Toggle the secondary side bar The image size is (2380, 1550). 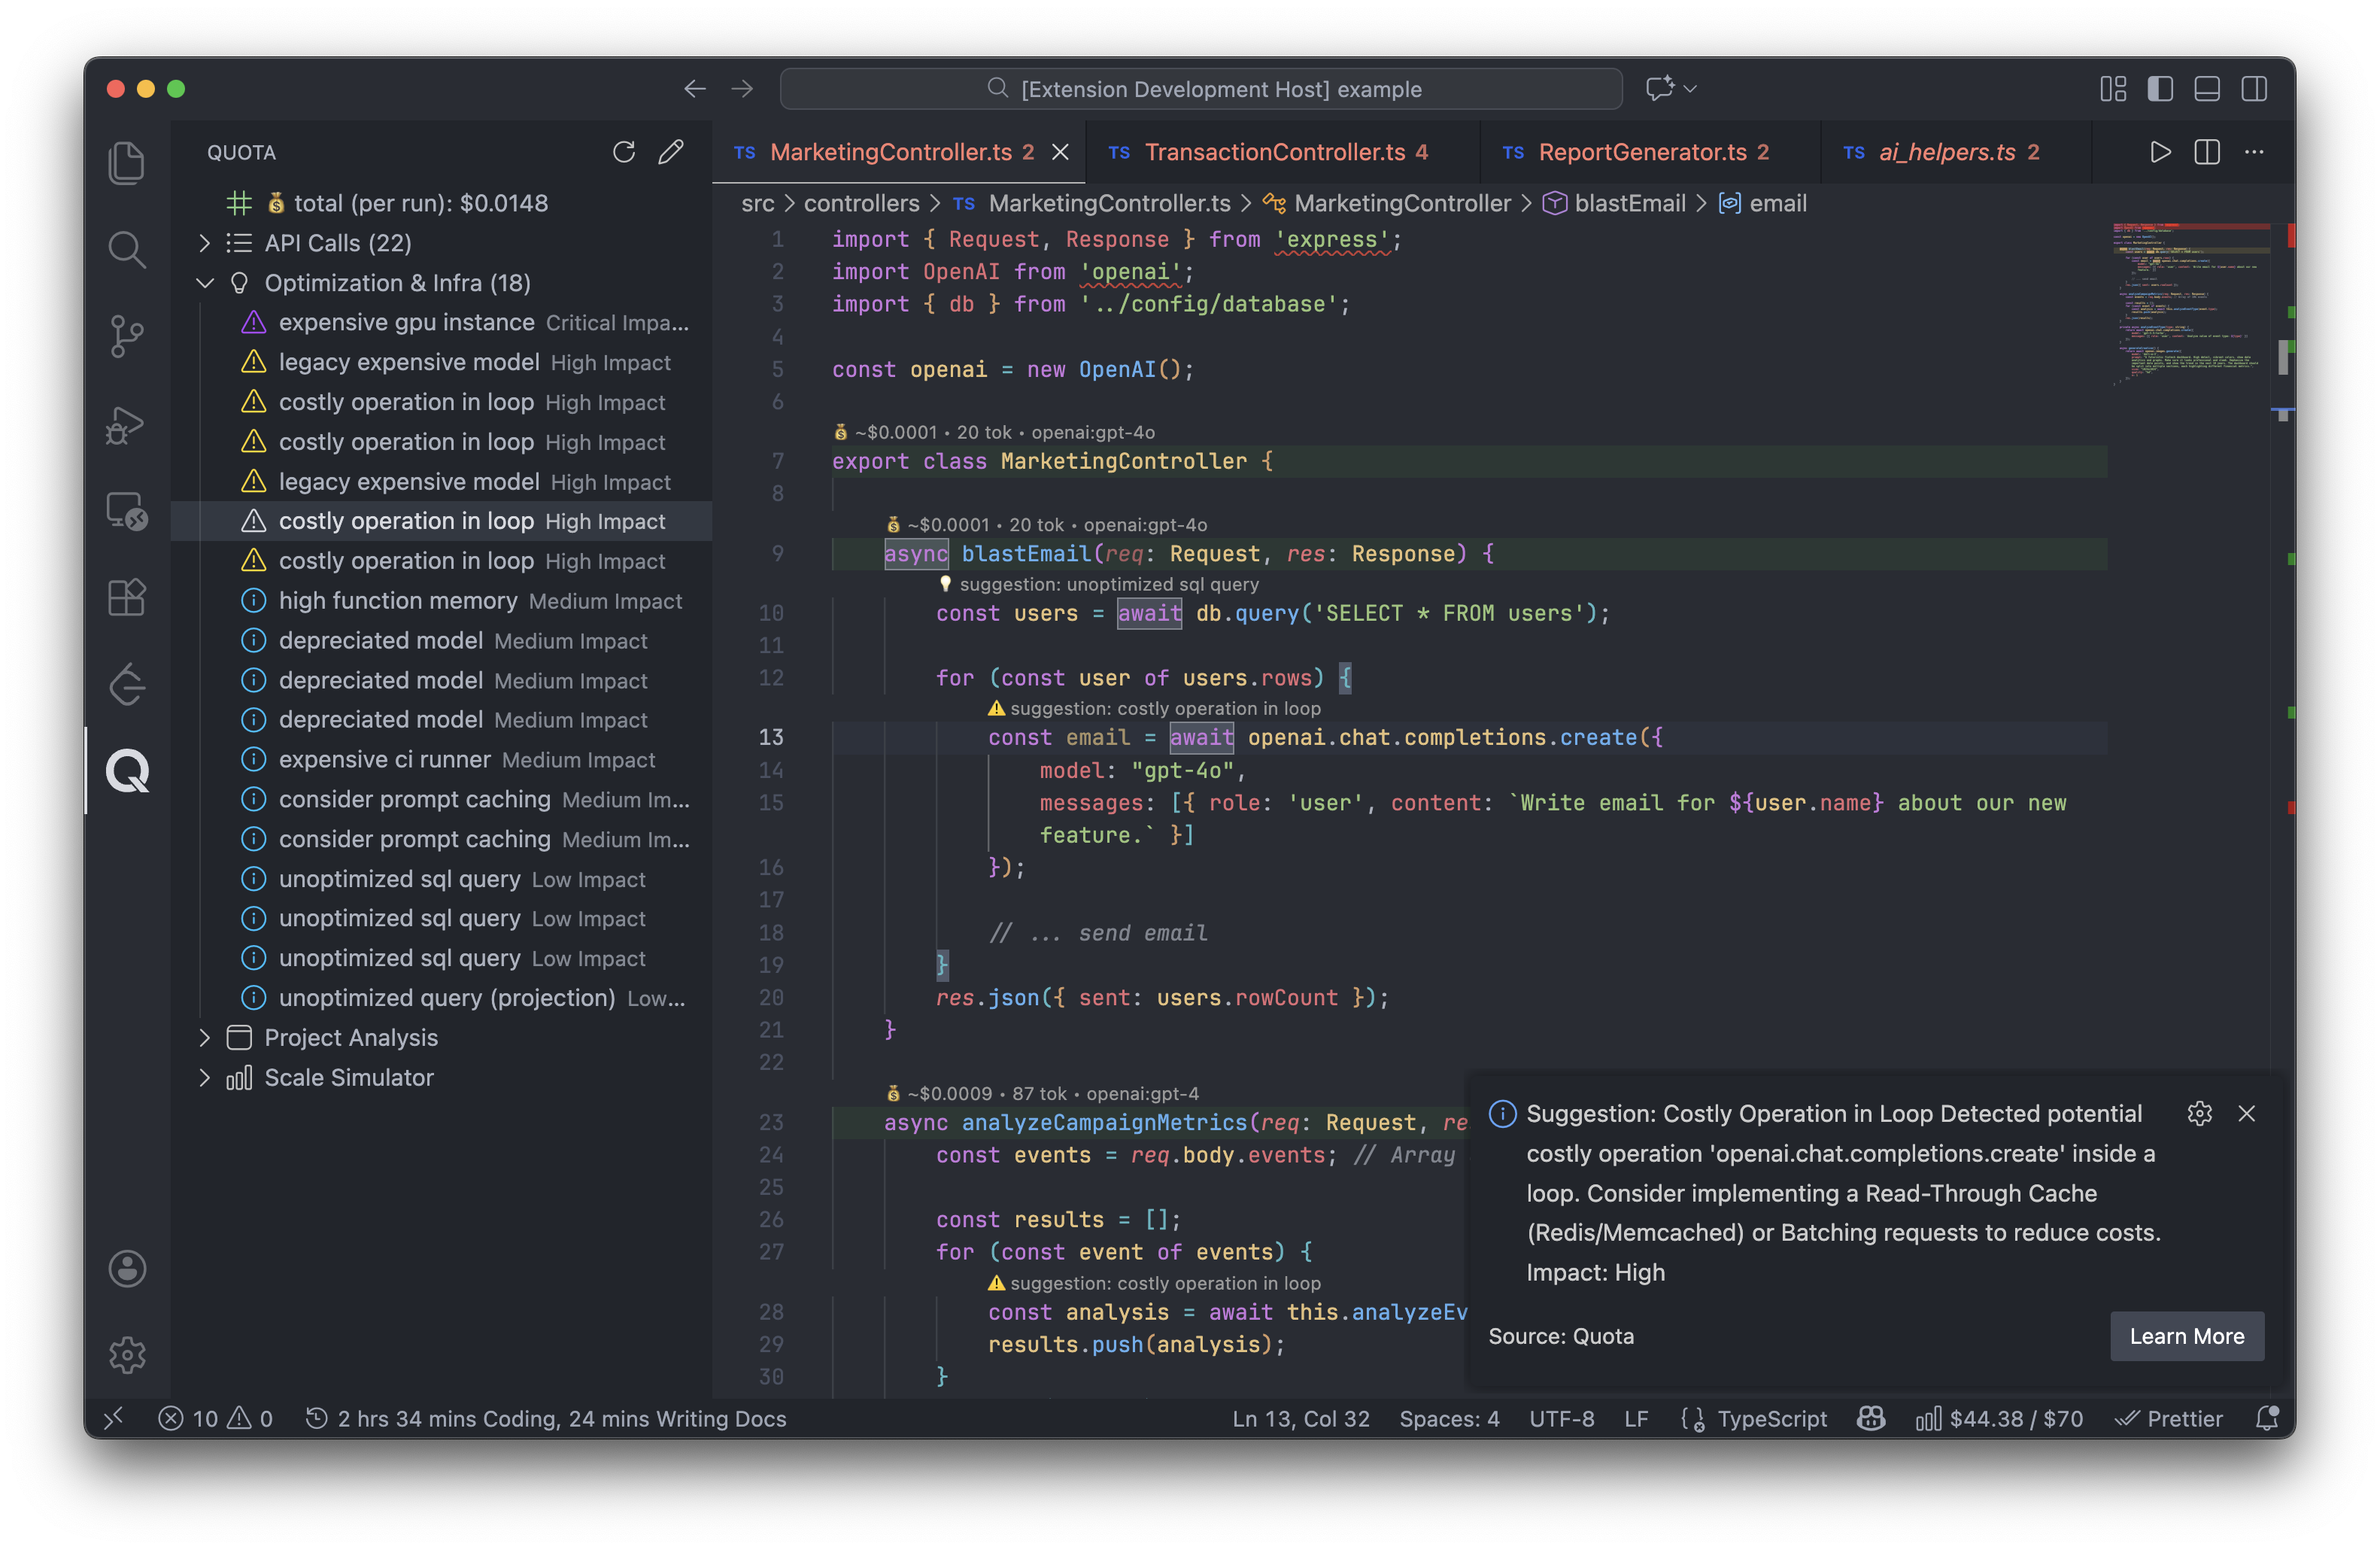2254,89
